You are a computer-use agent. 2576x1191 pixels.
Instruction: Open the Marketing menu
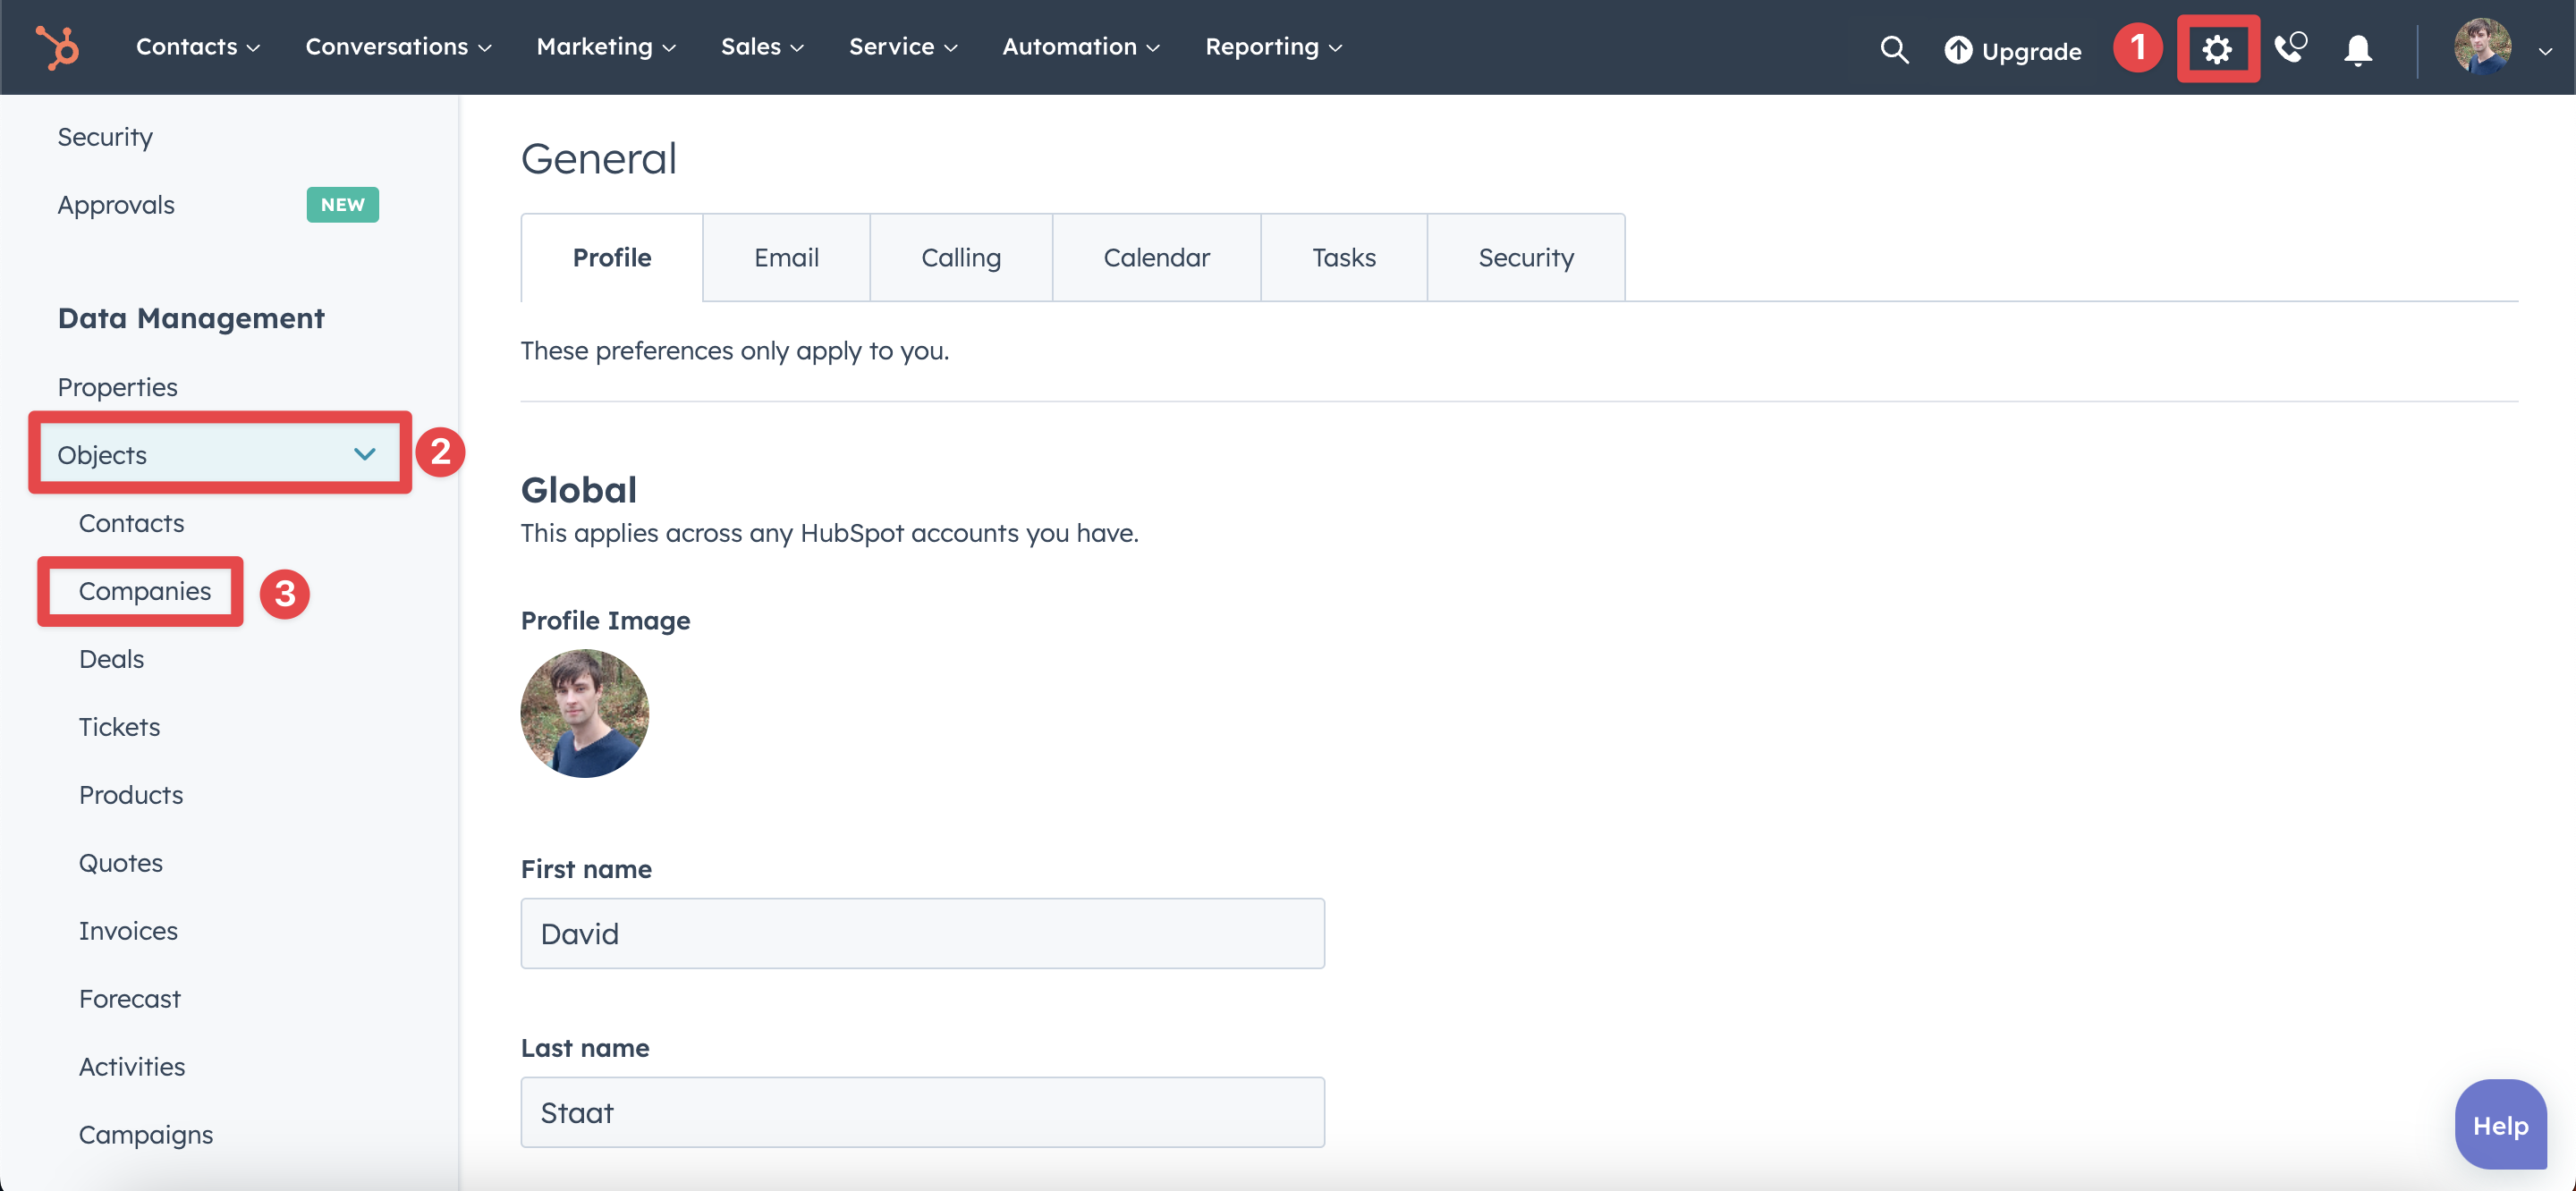(606, 47)
